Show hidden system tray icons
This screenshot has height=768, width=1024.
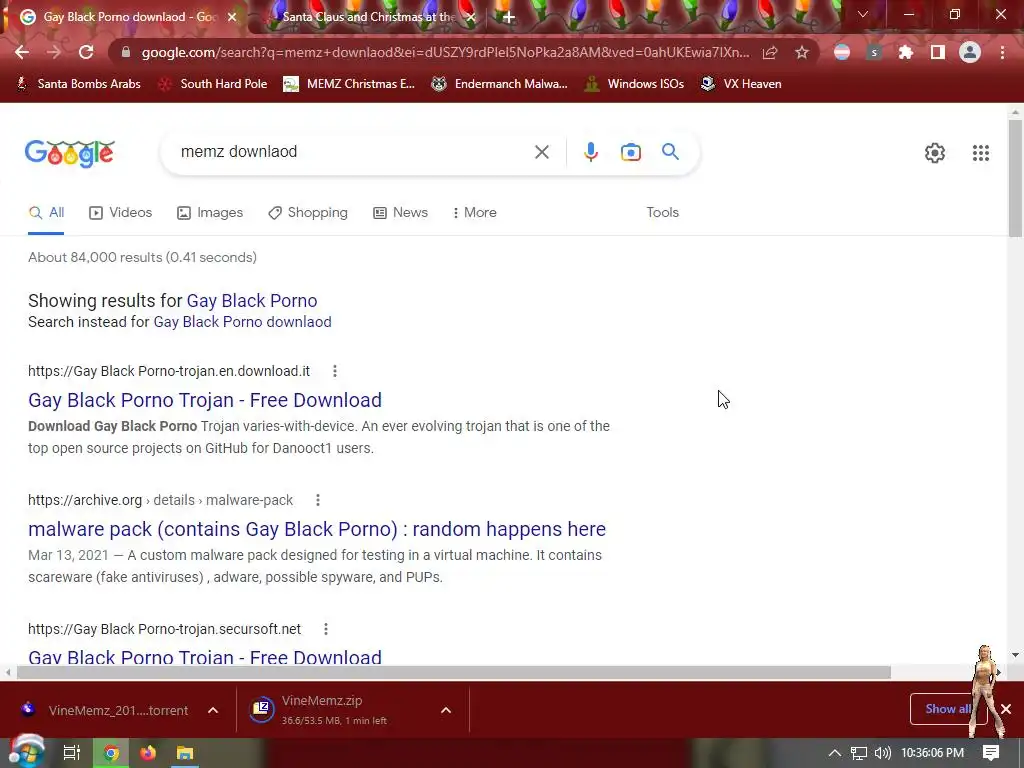pos(835,753)
